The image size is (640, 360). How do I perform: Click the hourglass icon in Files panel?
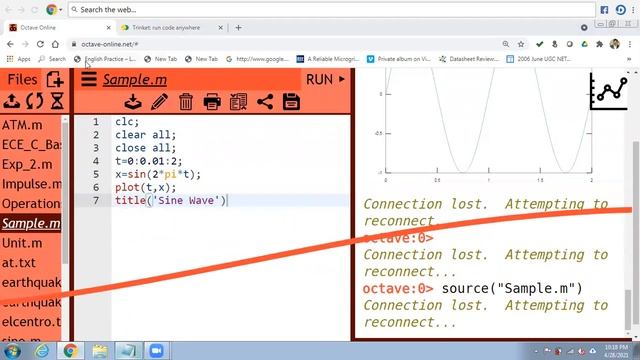[57, 101]
